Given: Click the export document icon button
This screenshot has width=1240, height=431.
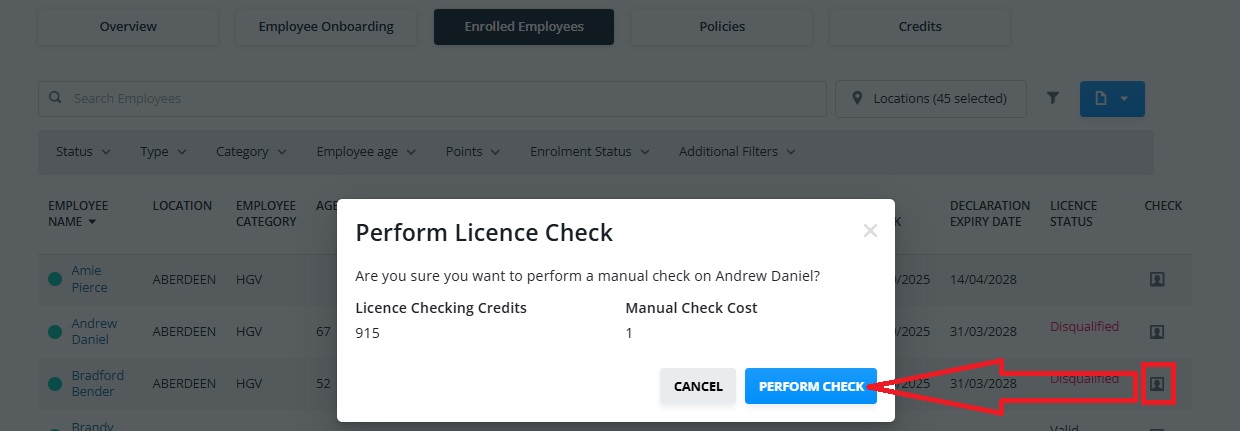Looking at the screenshot, I should click(x=1112, y=98).
